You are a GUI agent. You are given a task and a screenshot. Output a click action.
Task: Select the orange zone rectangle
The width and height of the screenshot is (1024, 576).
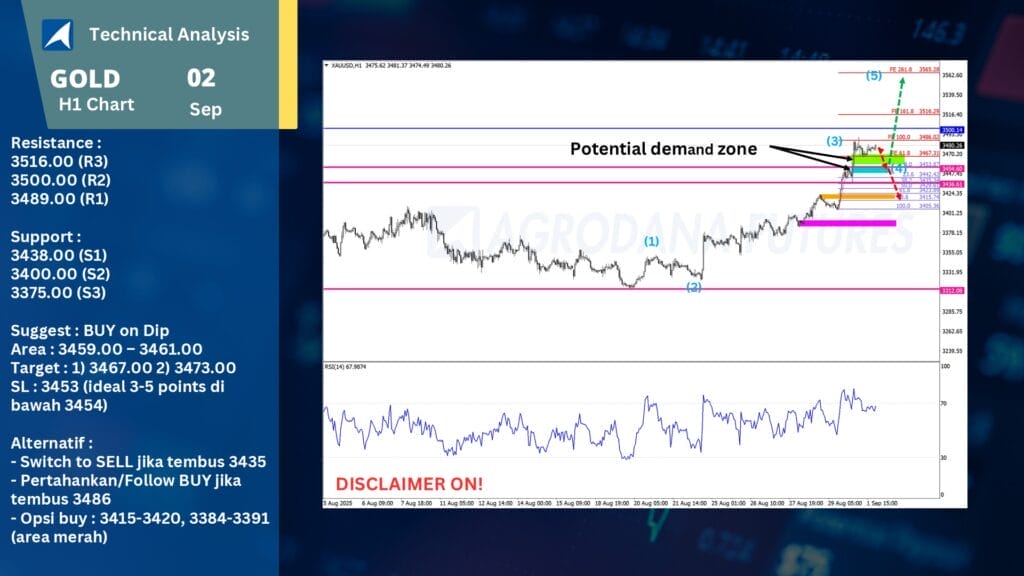coord(858,196)
